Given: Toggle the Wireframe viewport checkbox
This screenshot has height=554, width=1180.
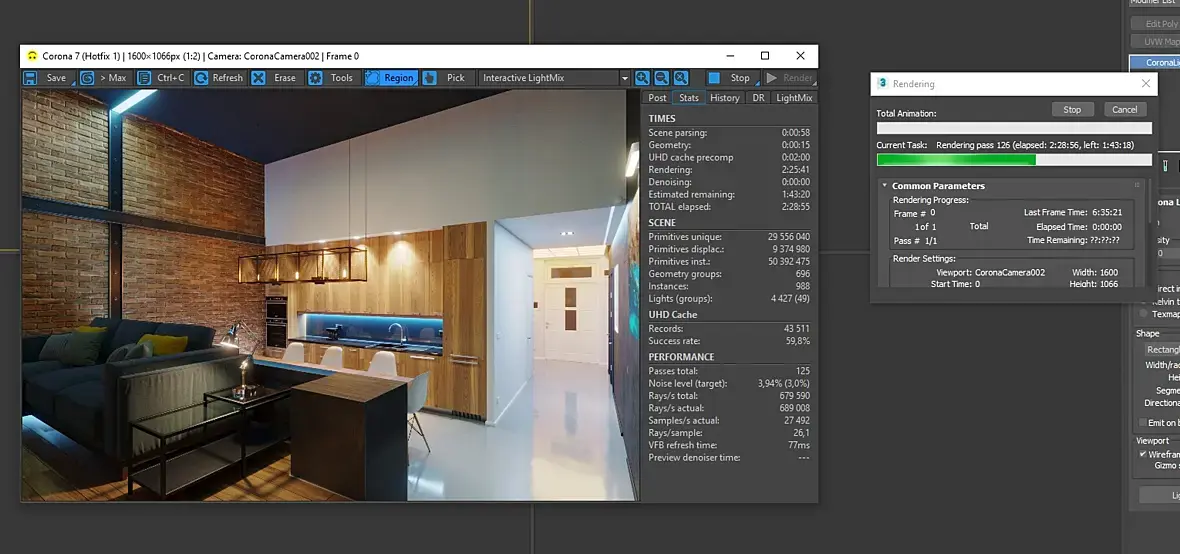Looking at the screenshot, I should point(1143,455).
